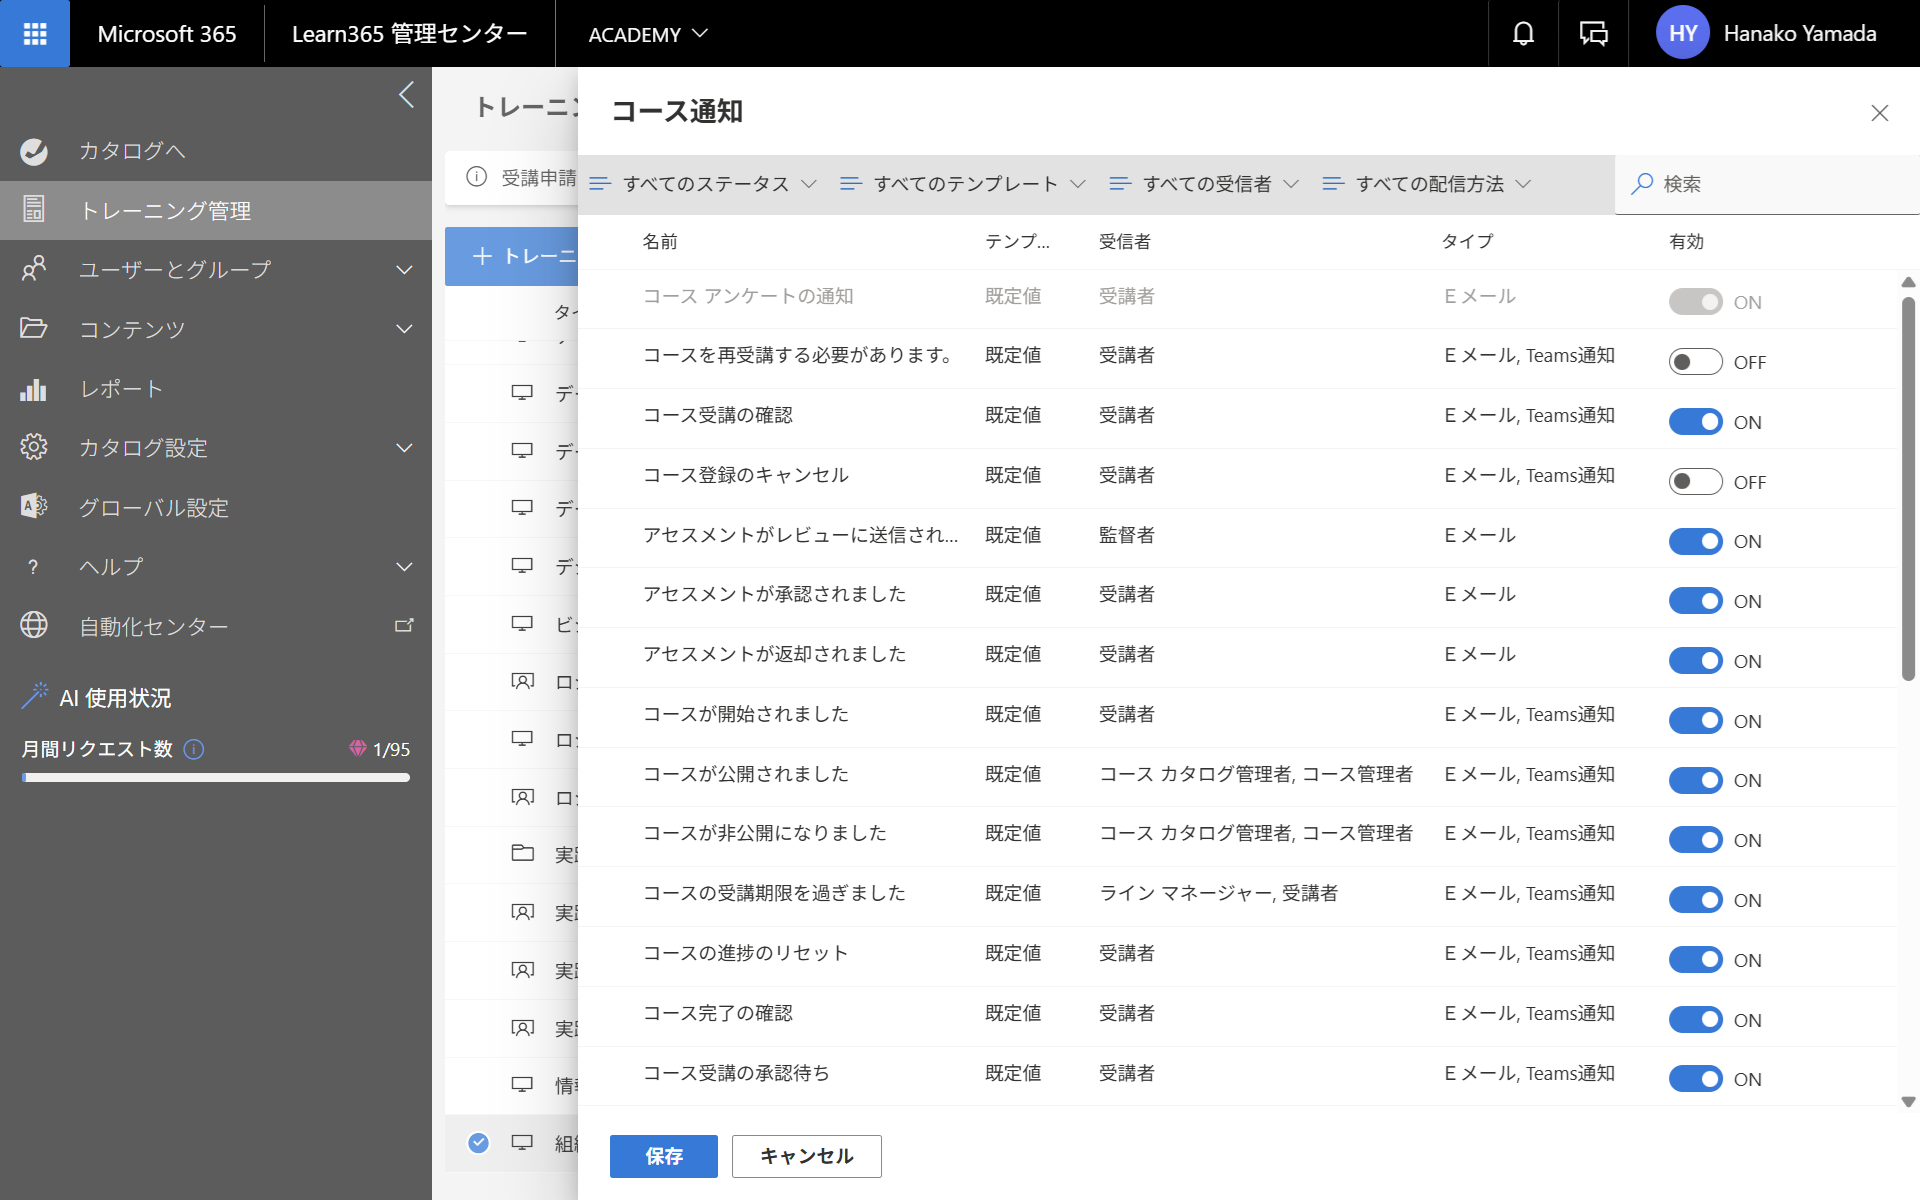Click the グローバル設定 icon
This screenshot has width=1920, height=1200.
34,506
